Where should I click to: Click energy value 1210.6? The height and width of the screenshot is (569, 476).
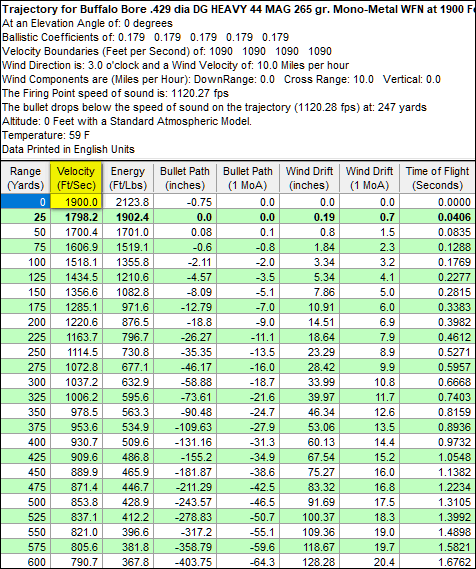tap(128, 277)
